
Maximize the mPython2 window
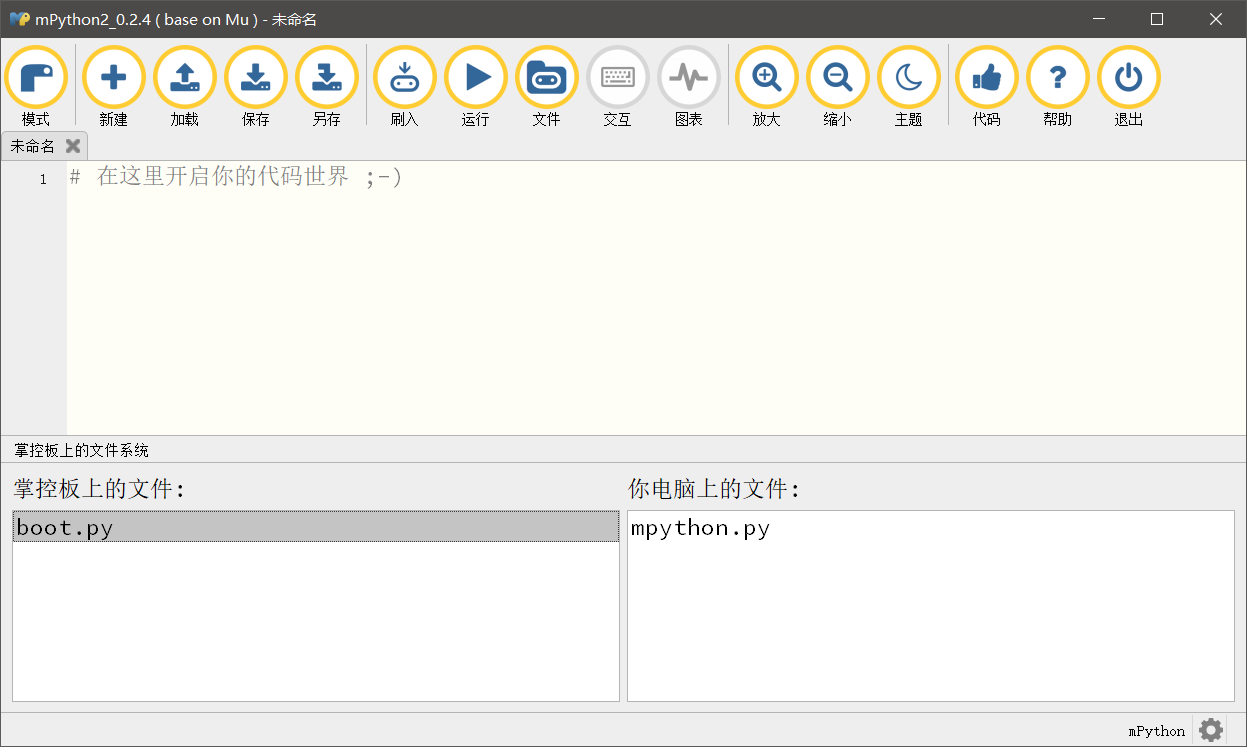pyautogui.click(x=1157, y=19)
